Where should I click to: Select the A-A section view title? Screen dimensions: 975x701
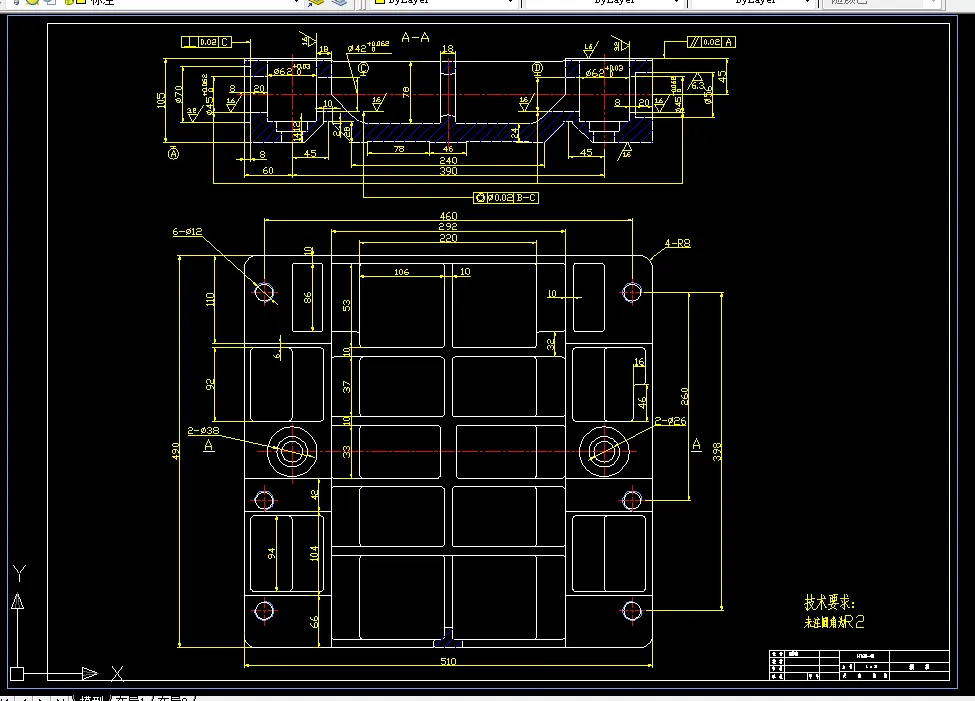pyautogui.click(x=415, y=37)
